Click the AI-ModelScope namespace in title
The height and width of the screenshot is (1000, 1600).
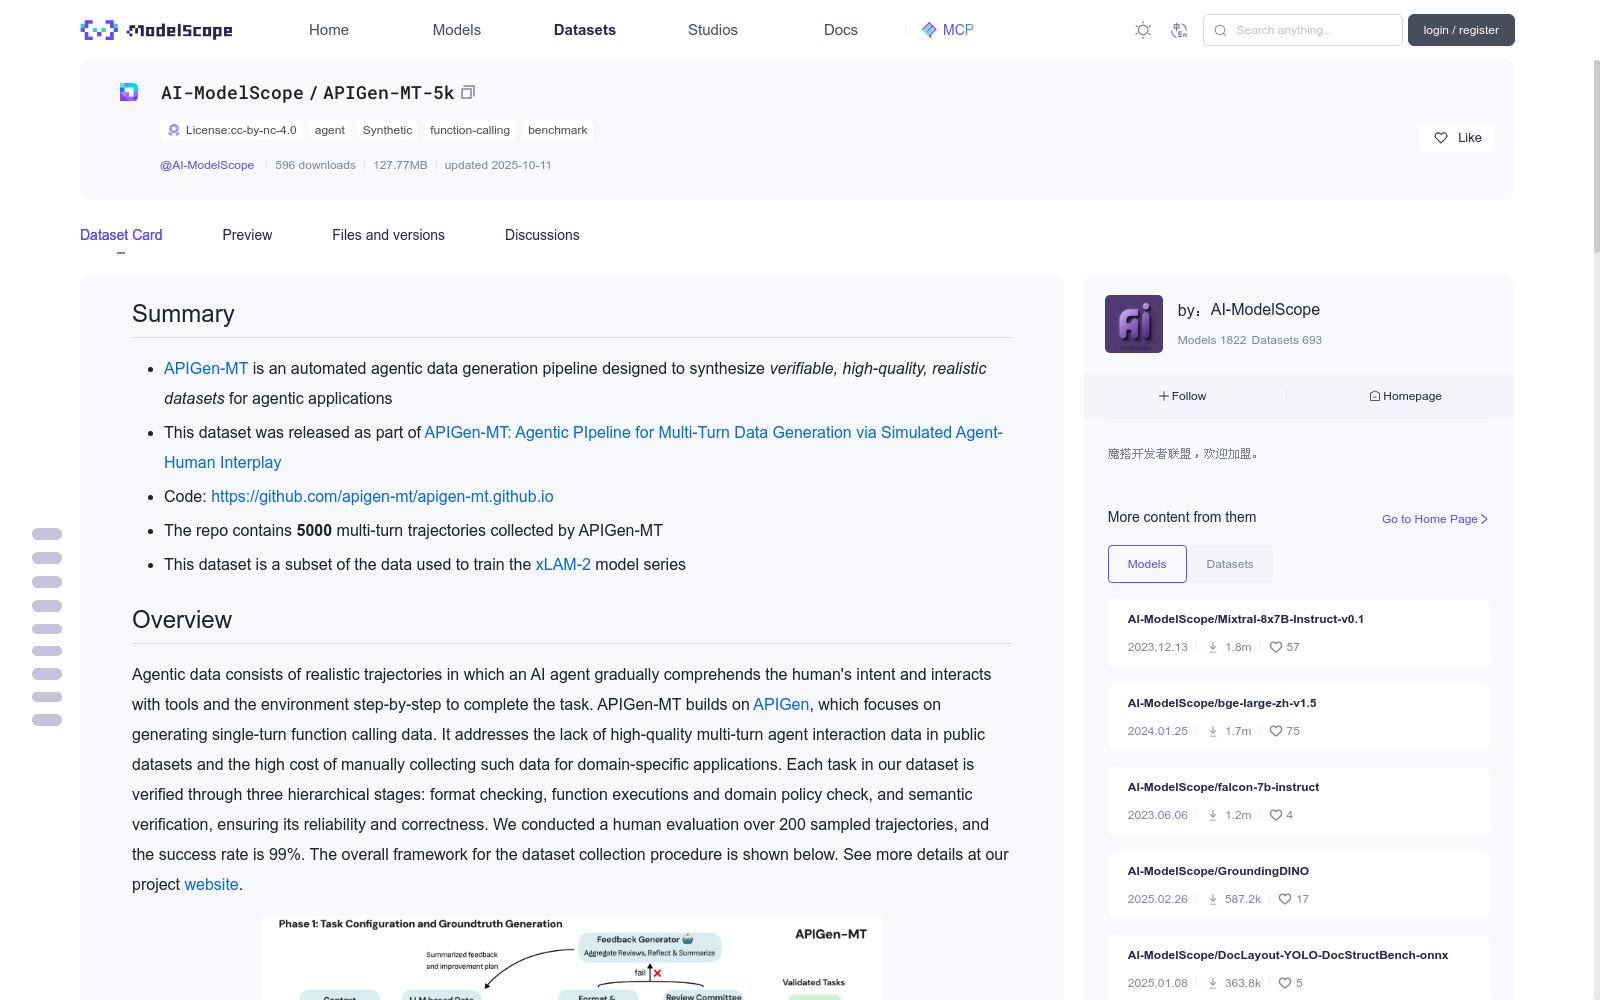(x=232, y=93)
